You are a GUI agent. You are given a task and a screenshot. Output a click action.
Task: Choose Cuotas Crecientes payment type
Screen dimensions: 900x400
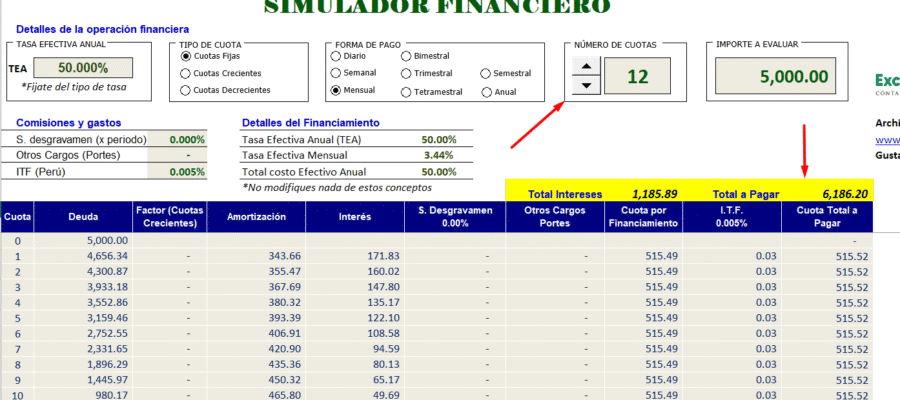(186, 73)
